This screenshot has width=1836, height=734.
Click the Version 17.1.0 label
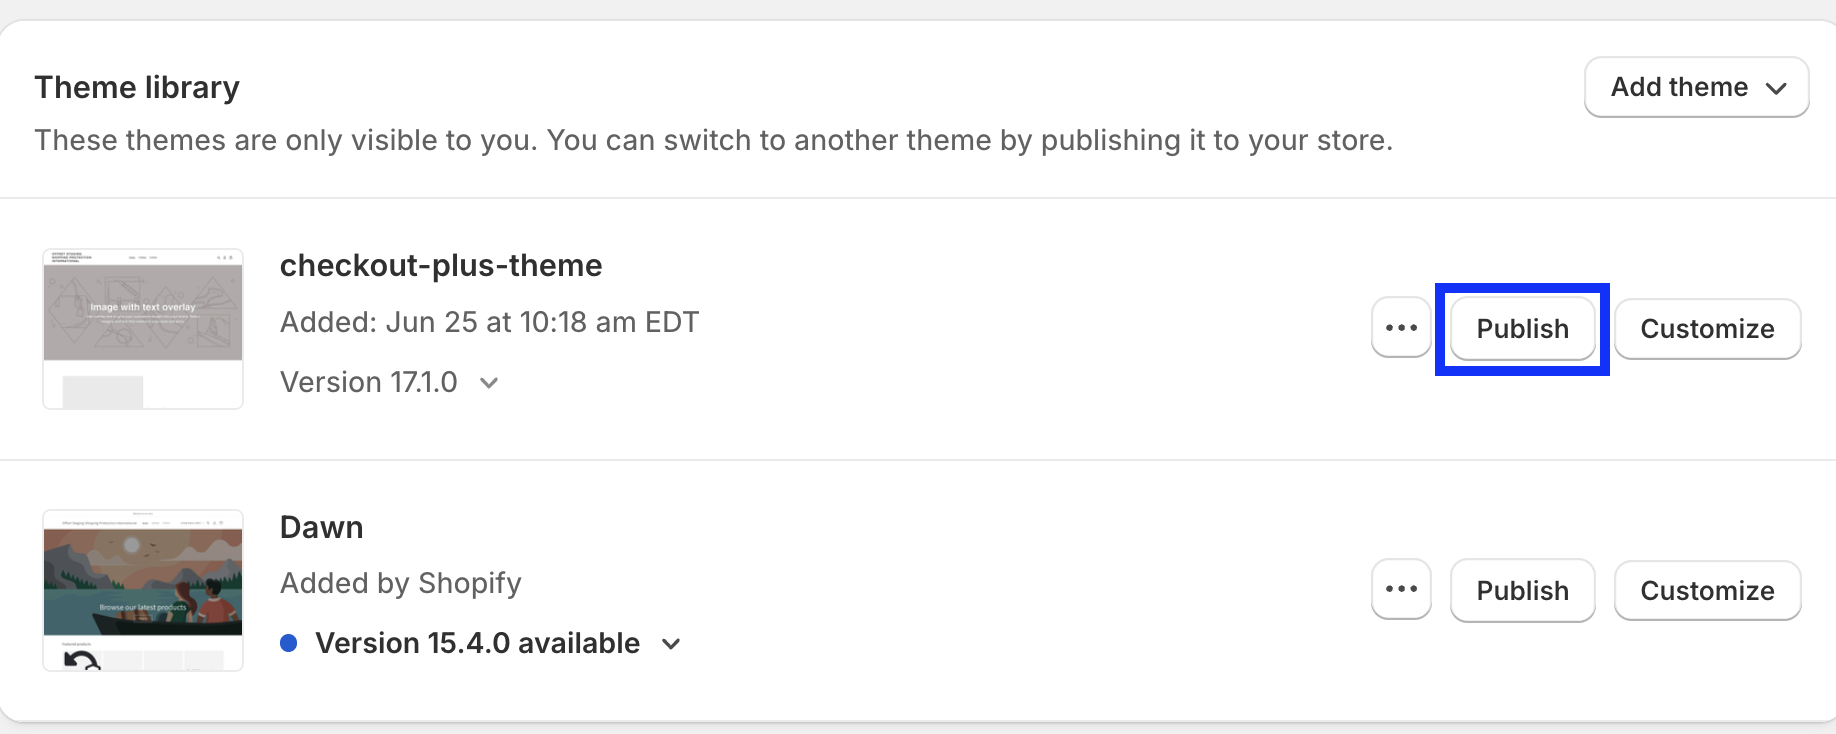(x=369, y=382)
